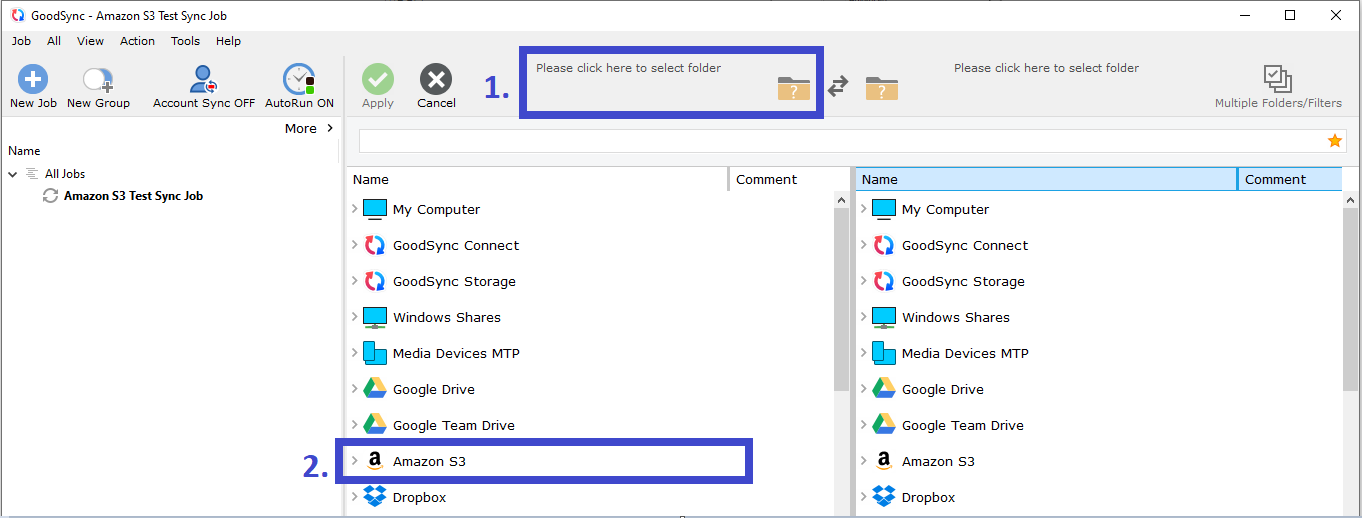
Task: Expand the More toolbar chevron
Action: pos(330,128)
